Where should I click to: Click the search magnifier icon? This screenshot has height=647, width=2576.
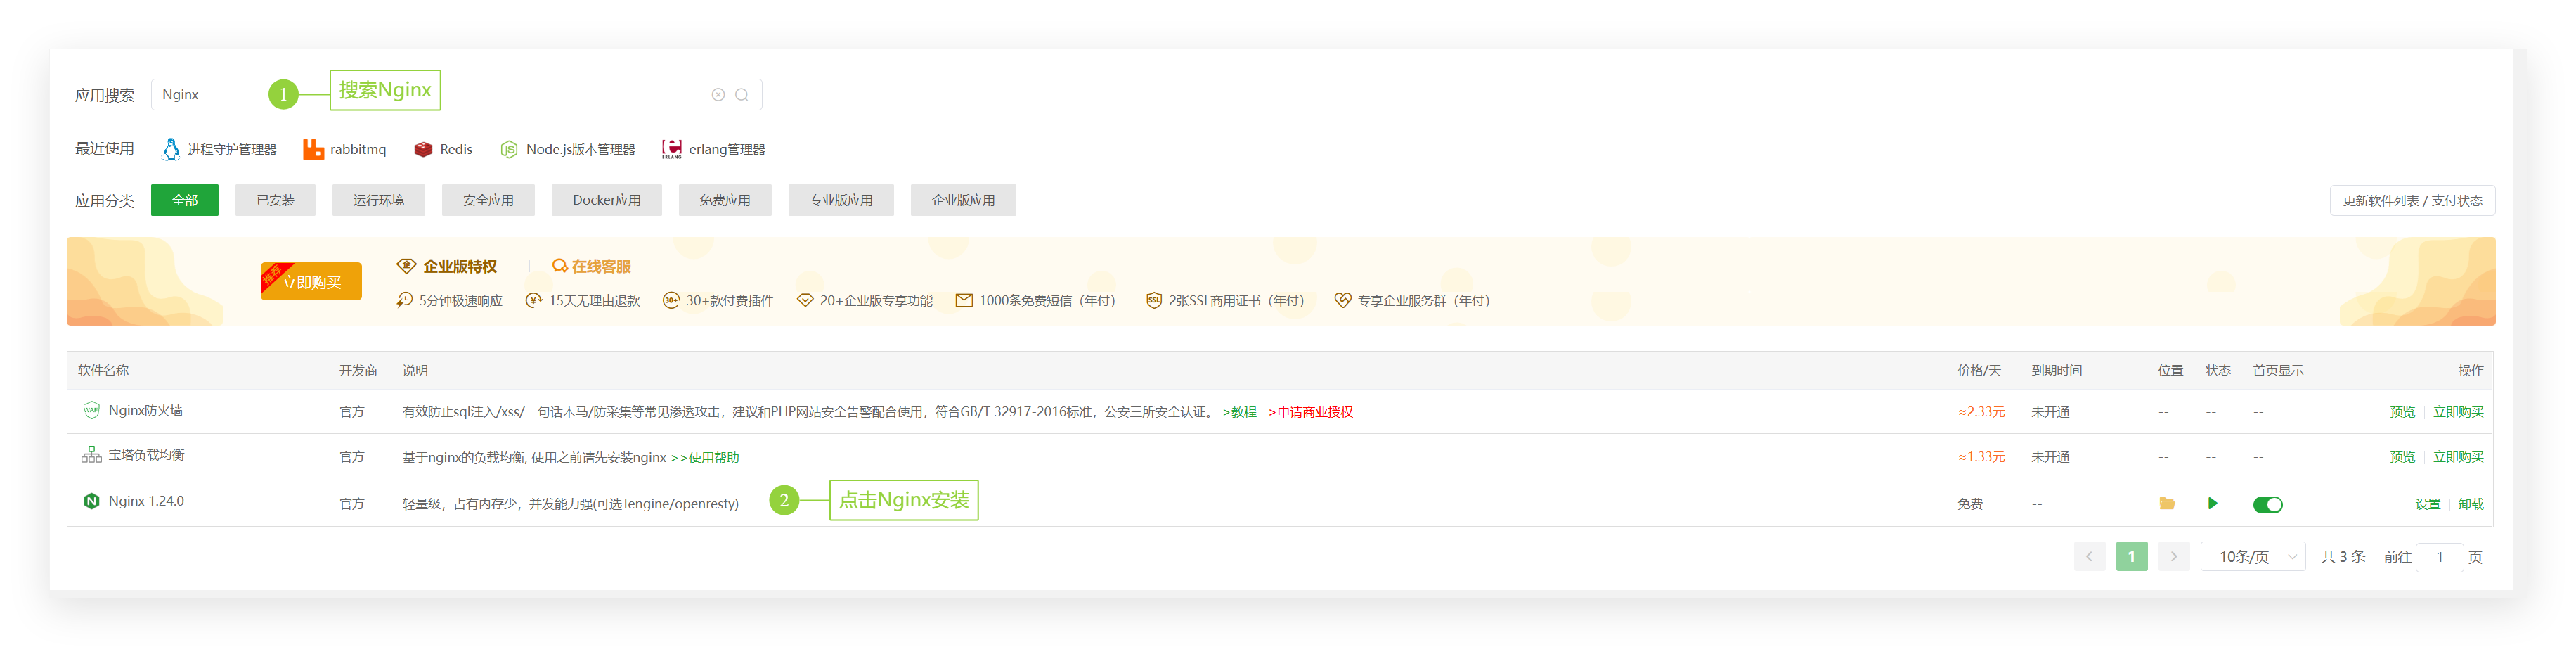(x=741, y=95)
